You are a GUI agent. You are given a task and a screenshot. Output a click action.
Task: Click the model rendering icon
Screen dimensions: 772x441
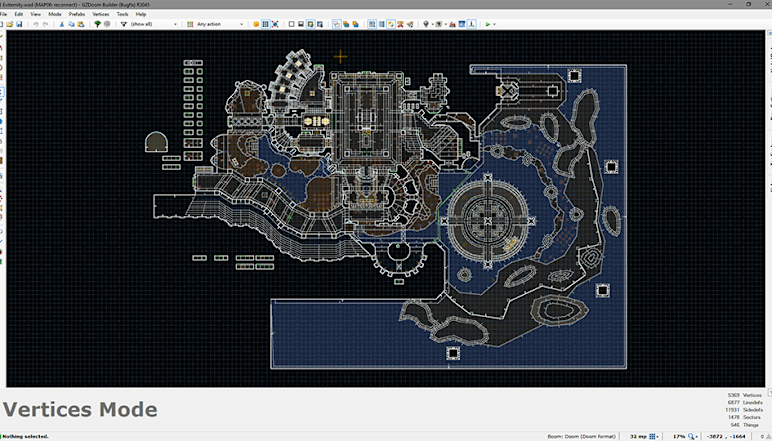tap(439, 24)
